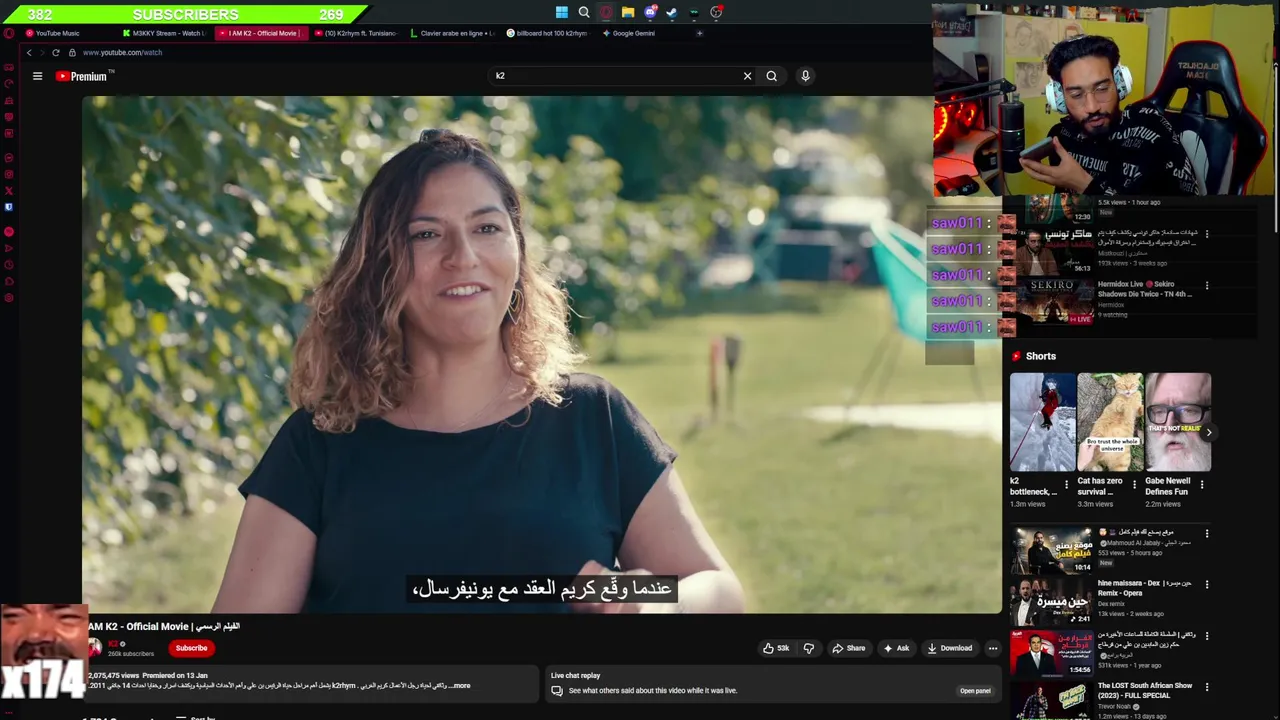Reload the page with refresh icon
Image resolution: width=1280 pixels, height=720 pixels.
coord(55,52)
